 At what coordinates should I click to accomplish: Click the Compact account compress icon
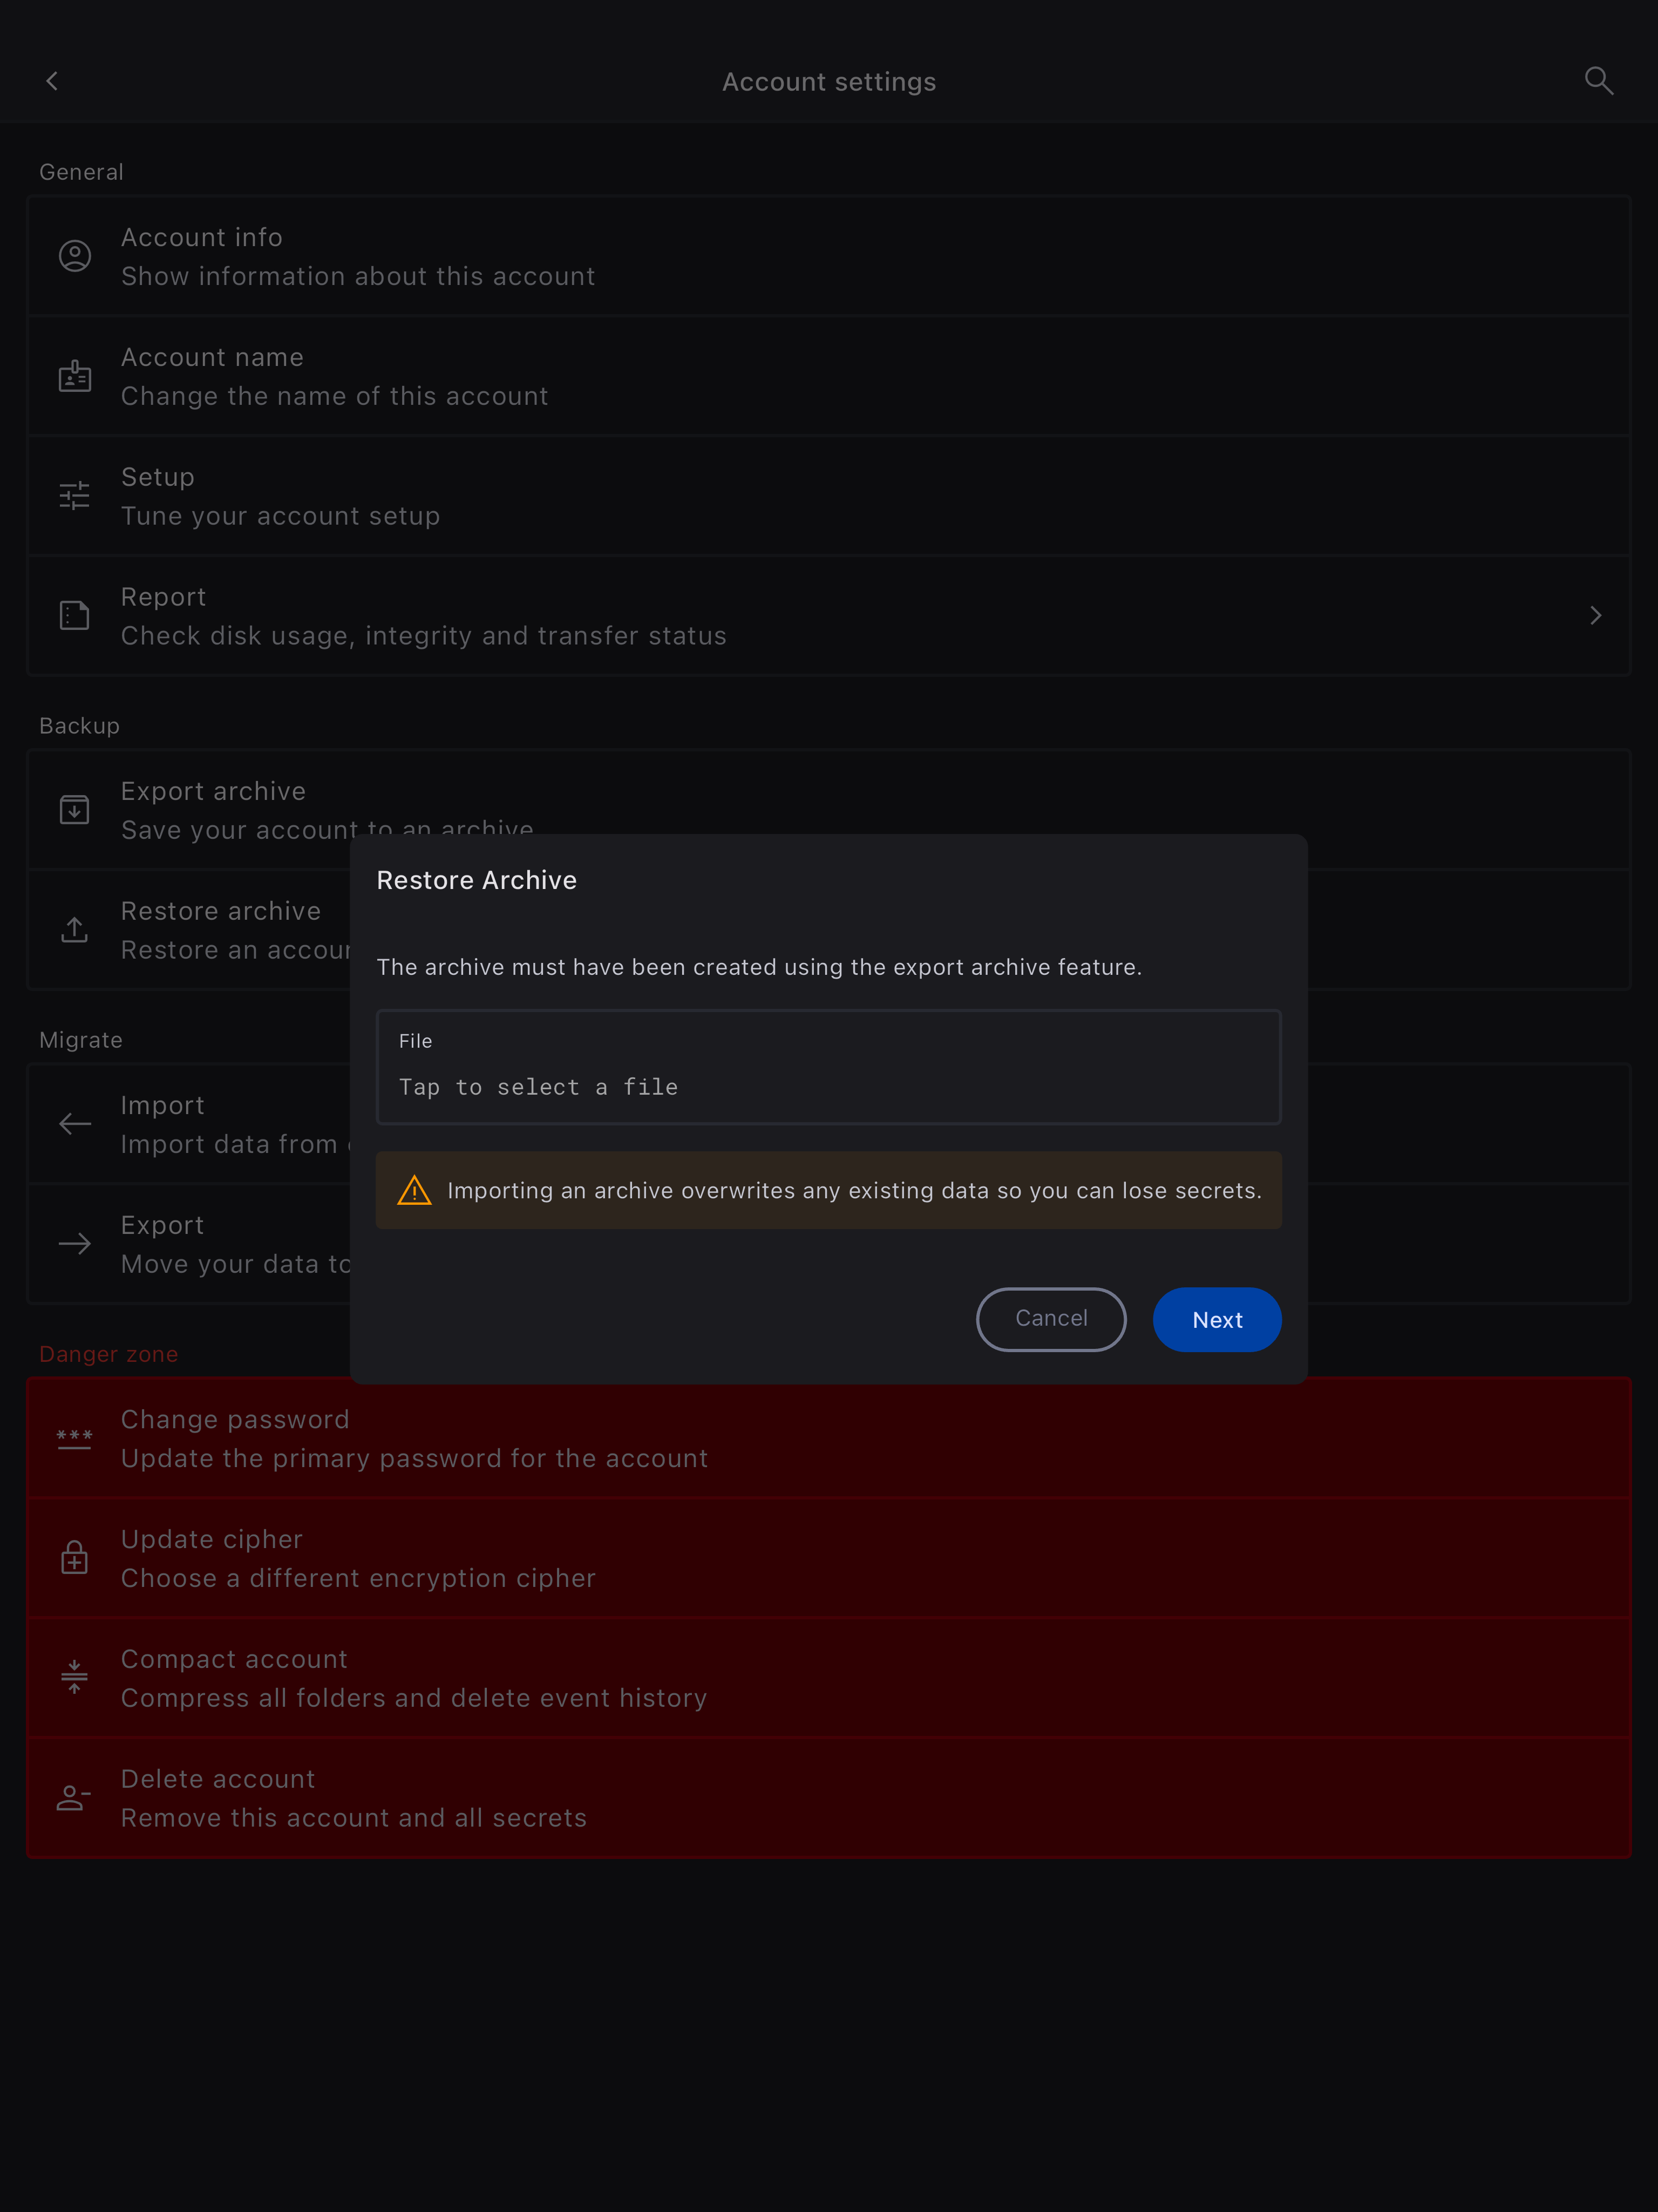click(75, 1677)
